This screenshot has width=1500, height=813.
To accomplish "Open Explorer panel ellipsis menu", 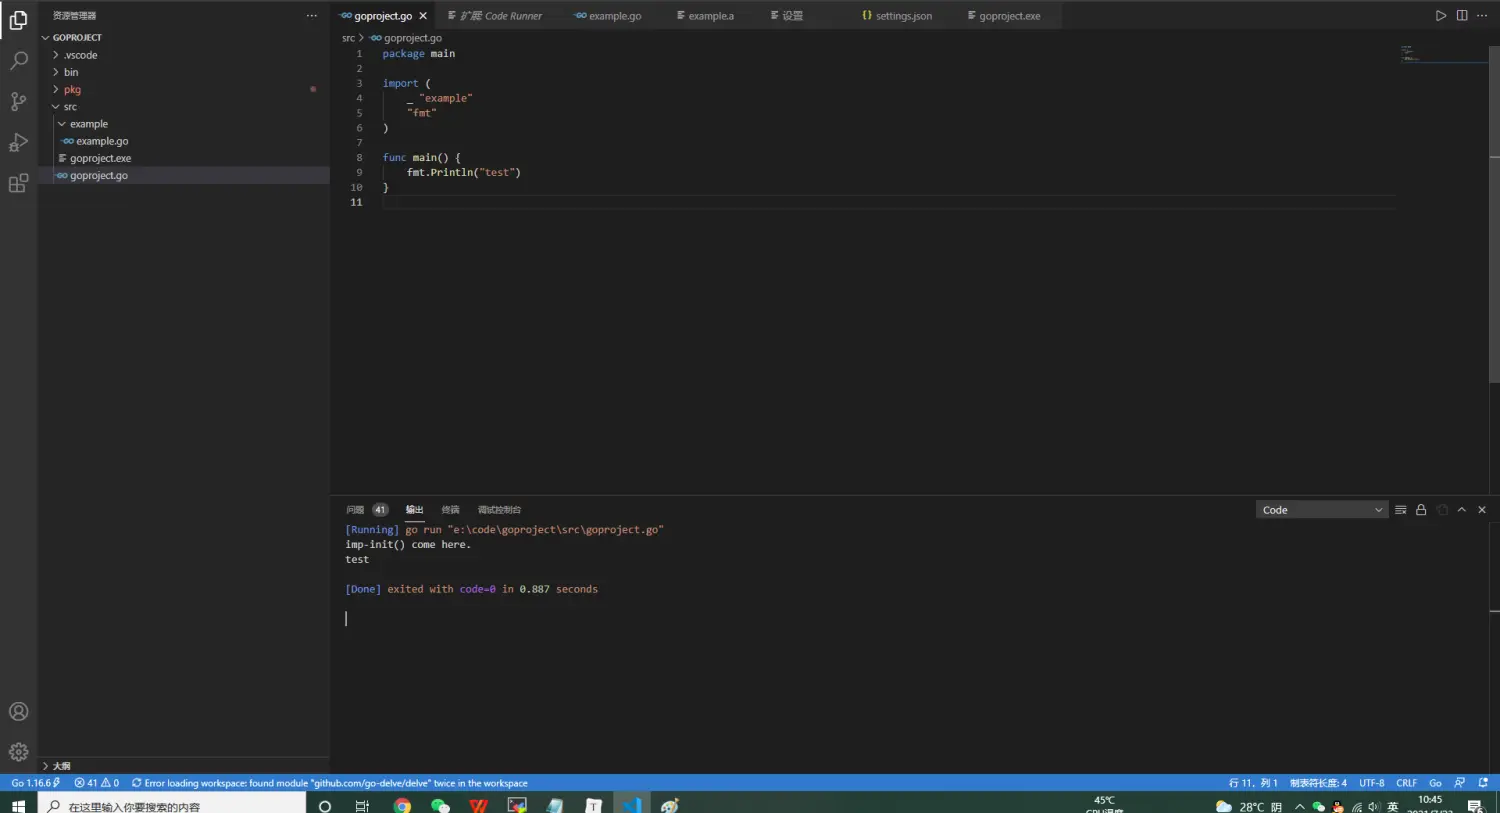I will click(312, 16).
